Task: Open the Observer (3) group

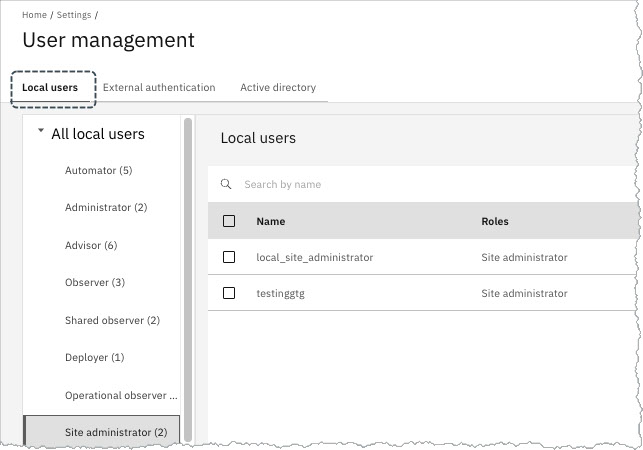Action: [95, 283]
